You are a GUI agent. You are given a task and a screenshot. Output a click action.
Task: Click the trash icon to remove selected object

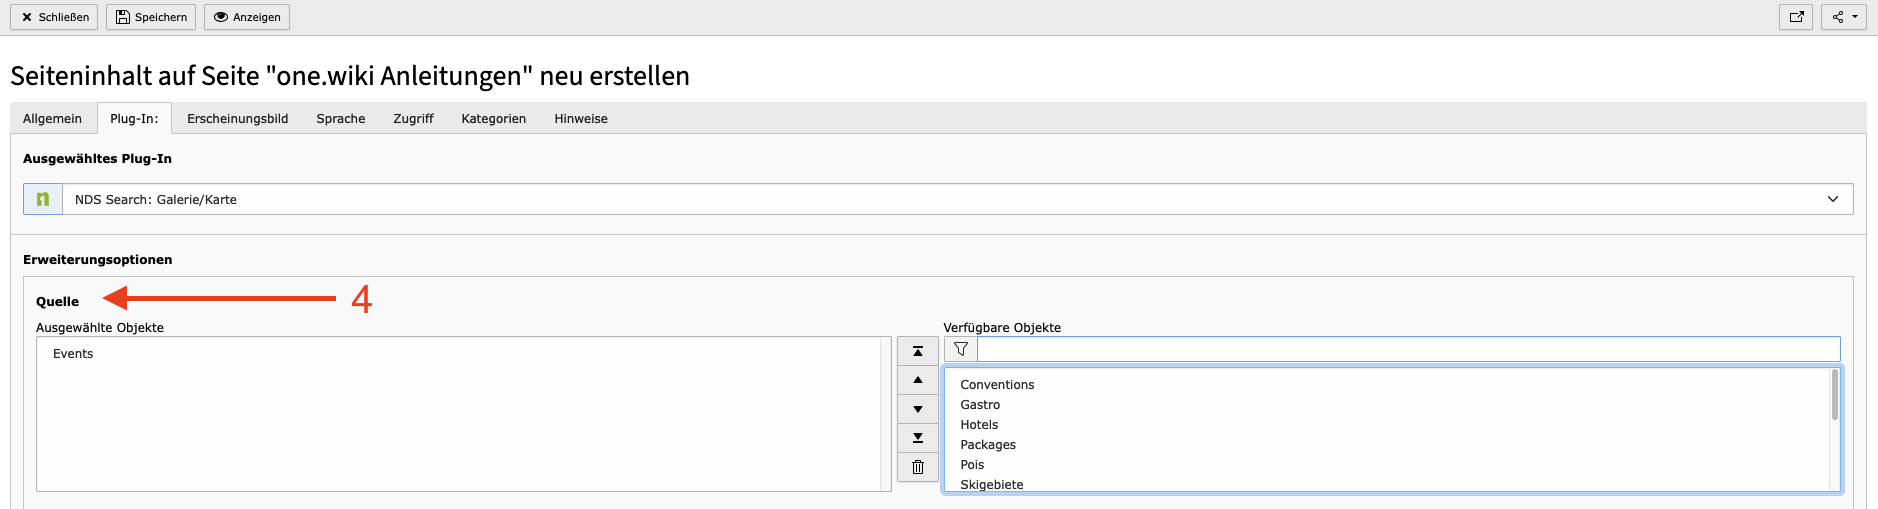click(x=917, y=467)
